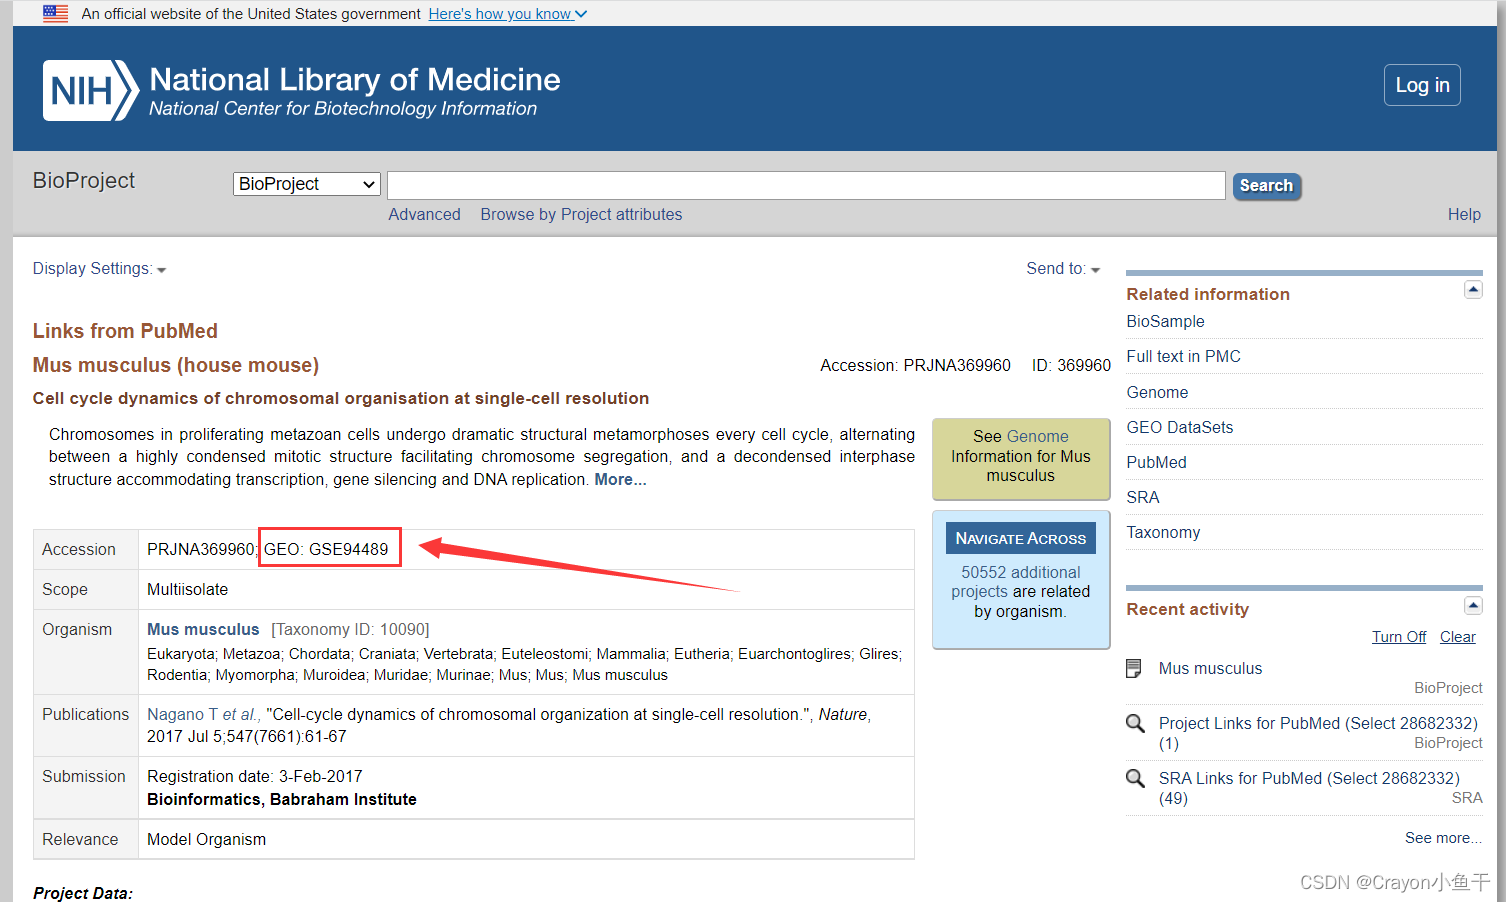
Task: Select the PRJNA369960 accession in the table
Action: tap(201, 549)
